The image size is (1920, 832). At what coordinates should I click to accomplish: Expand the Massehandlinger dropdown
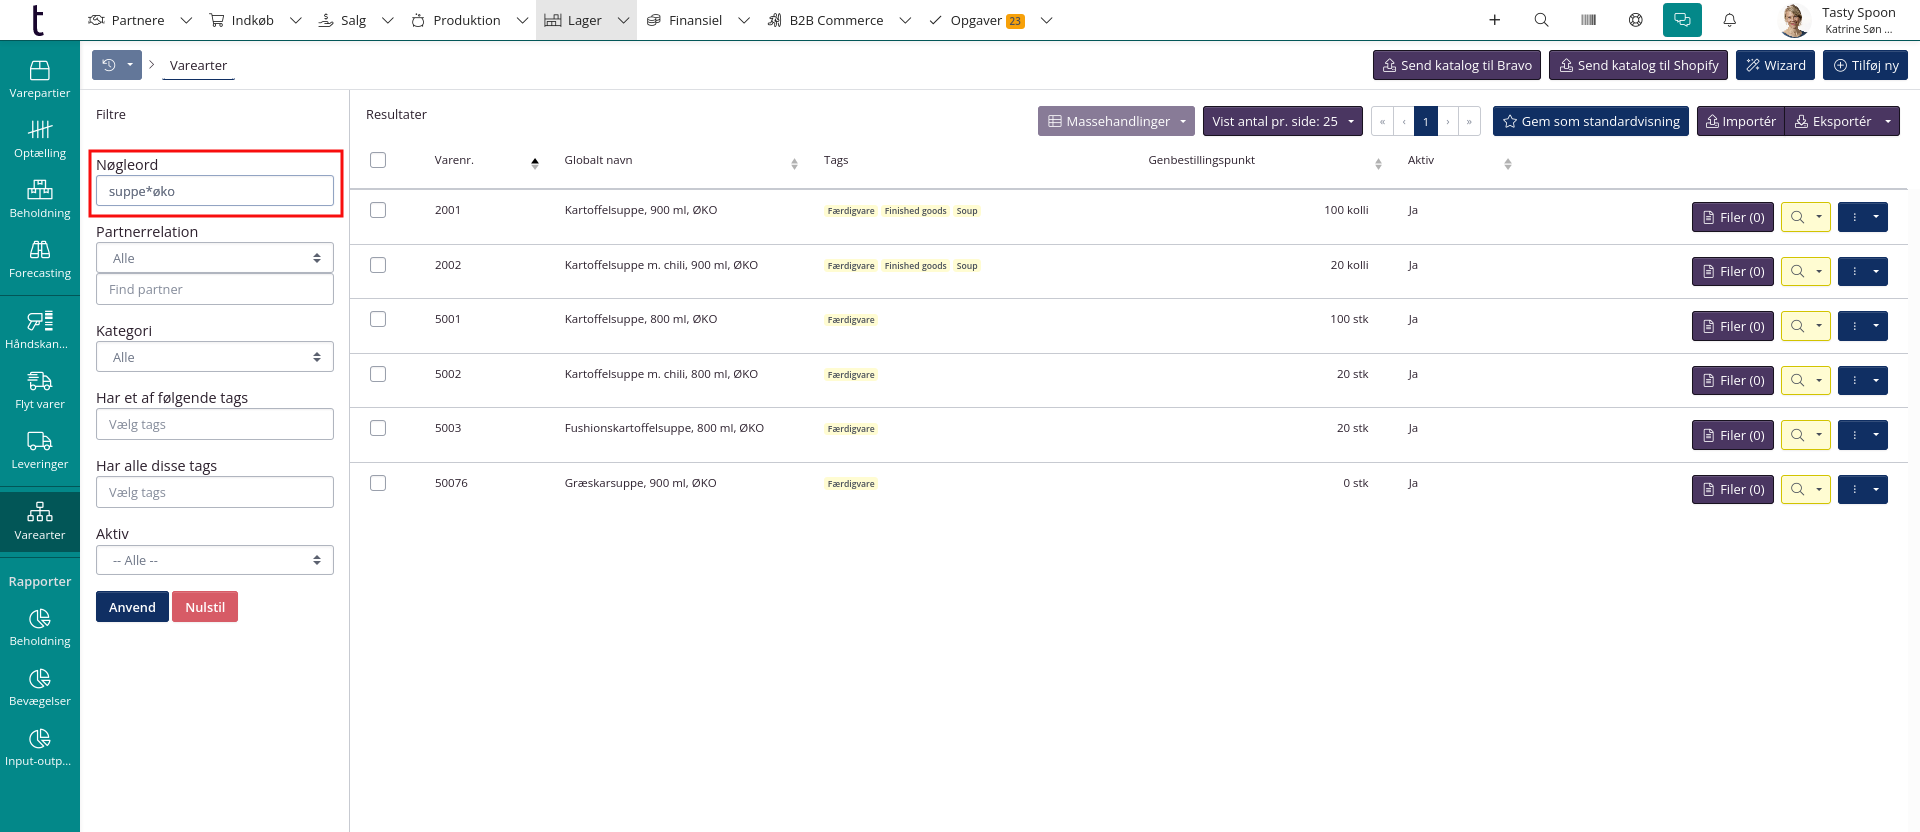tap(1116, 121)
